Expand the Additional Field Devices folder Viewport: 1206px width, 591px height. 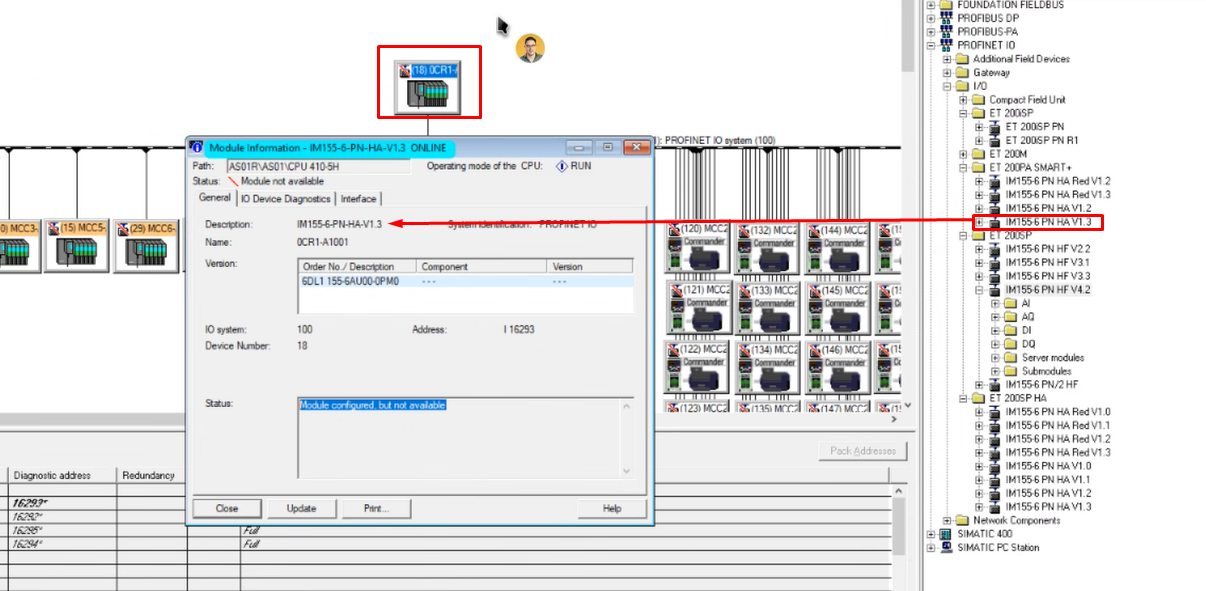click(947, 59)
